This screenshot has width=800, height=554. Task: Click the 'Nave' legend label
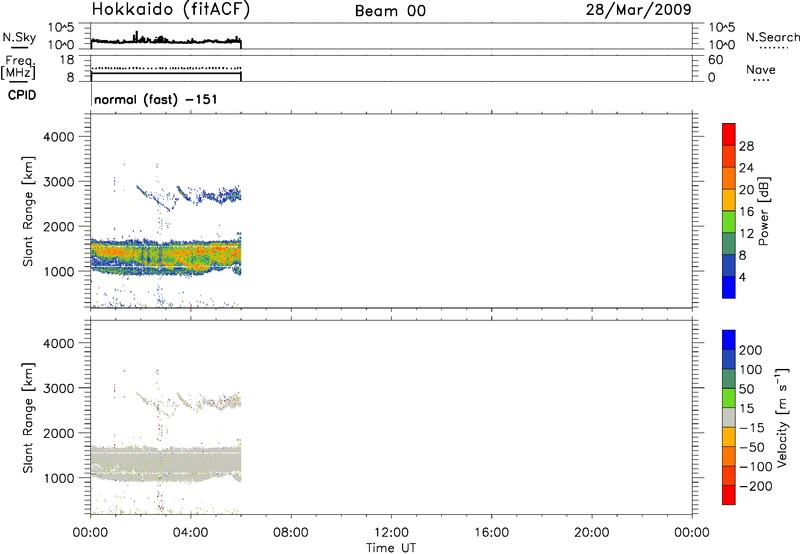pos(761,70)
